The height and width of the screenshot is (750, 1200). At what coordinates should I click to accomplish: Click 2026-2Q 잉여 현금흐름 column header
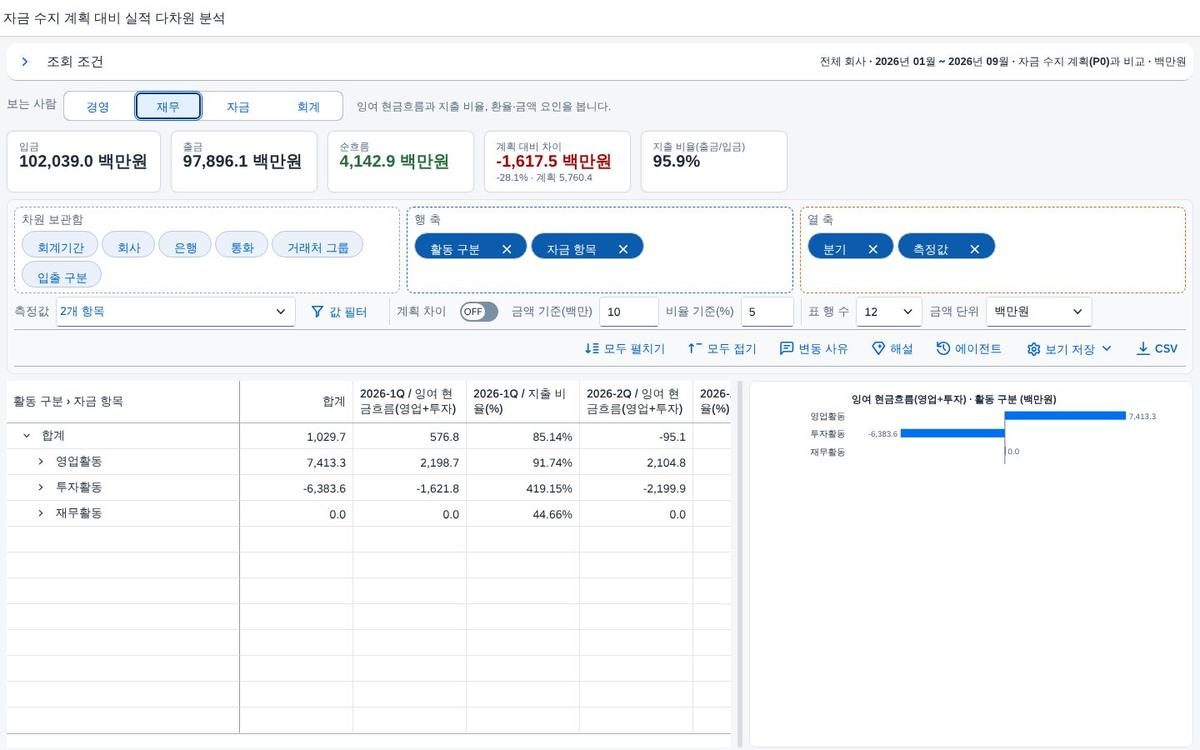click(x=635, y=401)
